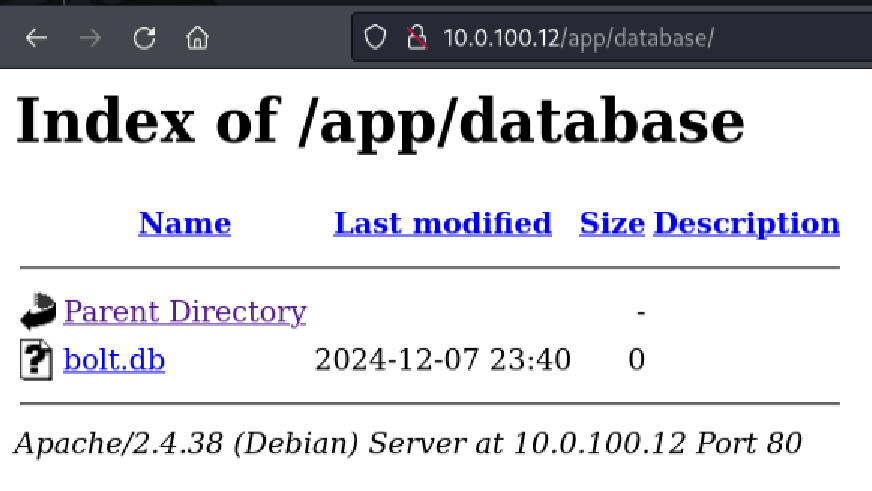The image size is (872, 491).
Task: Sort the listing by Last modified
Action: click(x=442, y=223)
